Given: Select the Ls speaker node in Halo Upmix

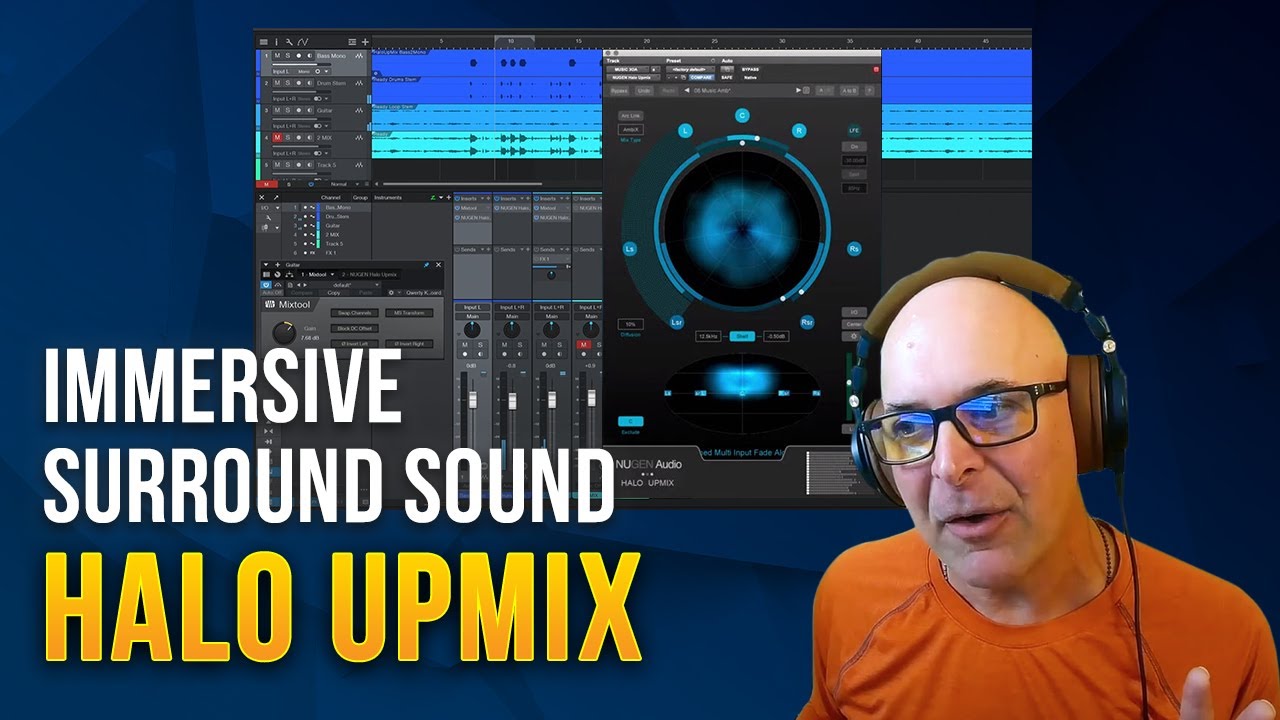Looking at the screenshot, I should point(629,248).
